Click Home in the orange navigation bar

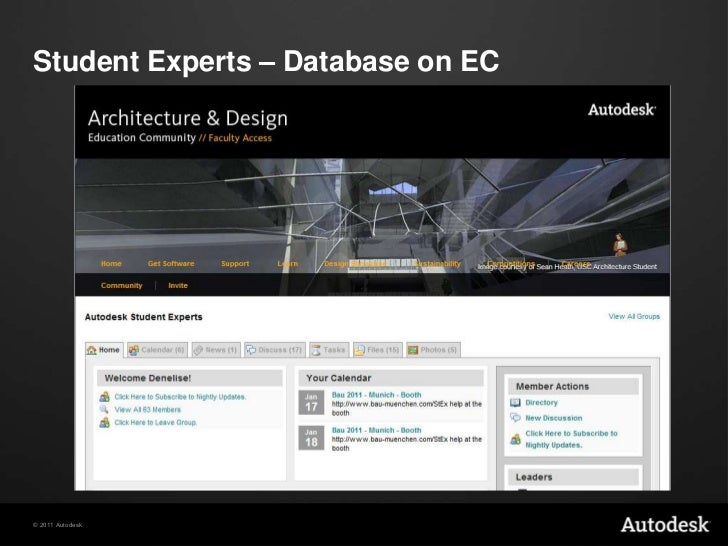pos(111,264)
